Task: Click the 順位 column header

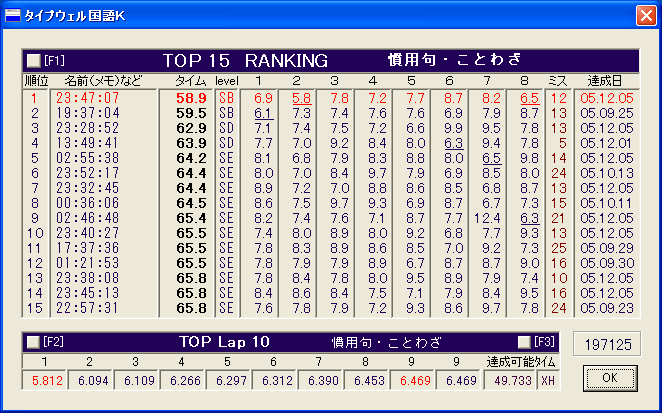Action: (x=36, y=81)
